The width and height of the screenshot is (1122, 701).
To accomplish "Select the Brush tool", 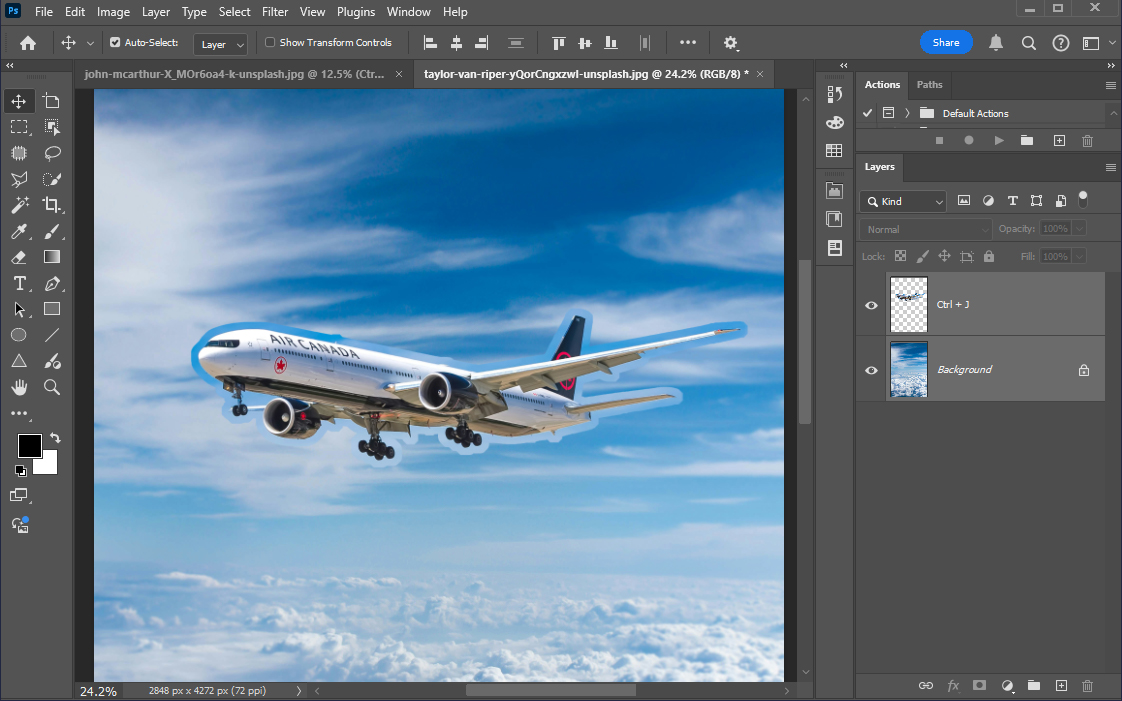I will pos(52,231).
